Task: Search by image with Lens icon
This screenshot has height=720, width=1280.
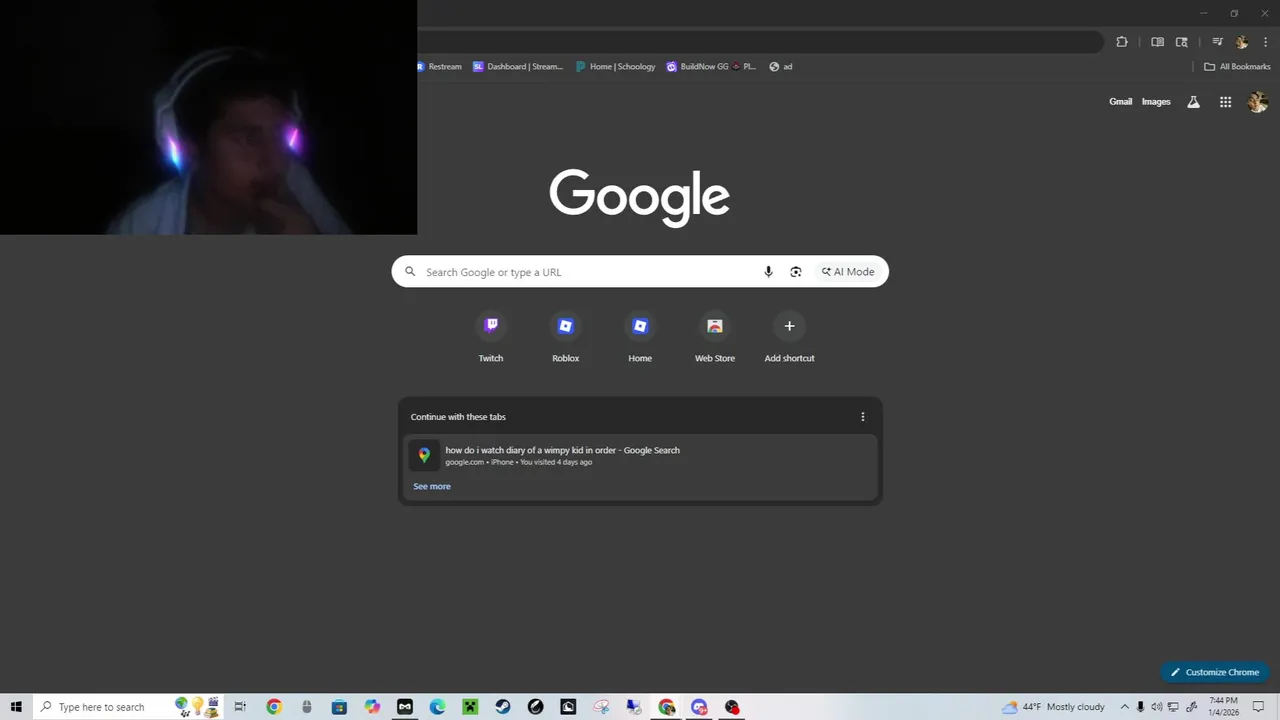Action: pos(796,272)
